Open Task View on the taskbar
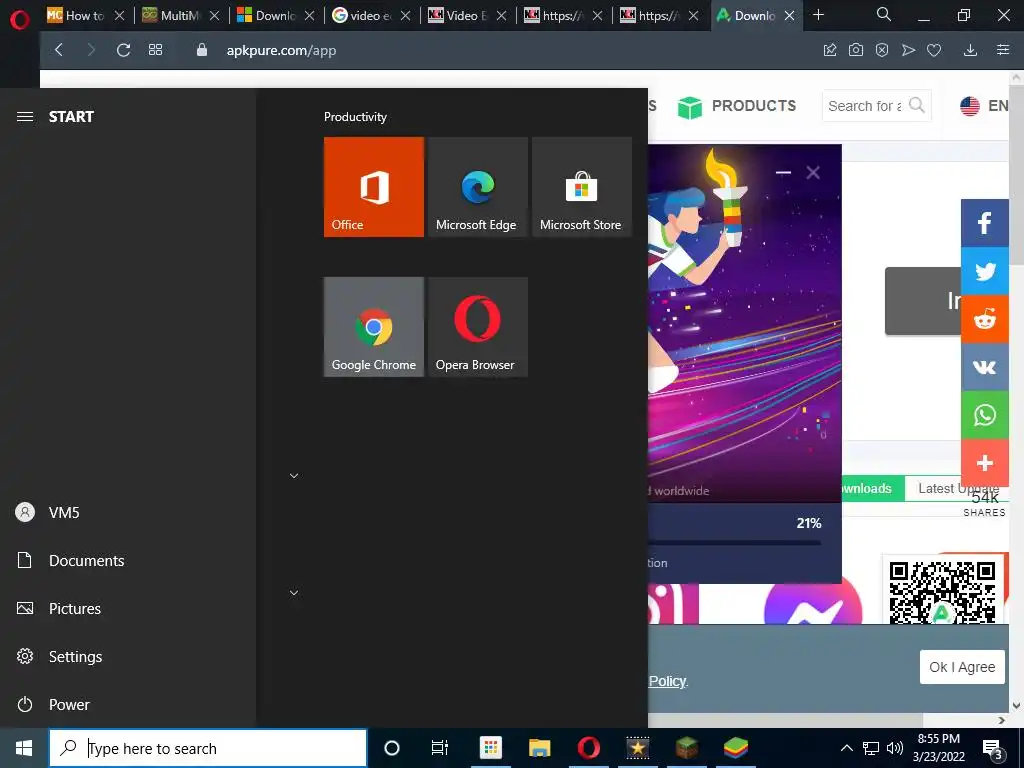The height and width of the screenshot is (768, 1024). [440, 748]
